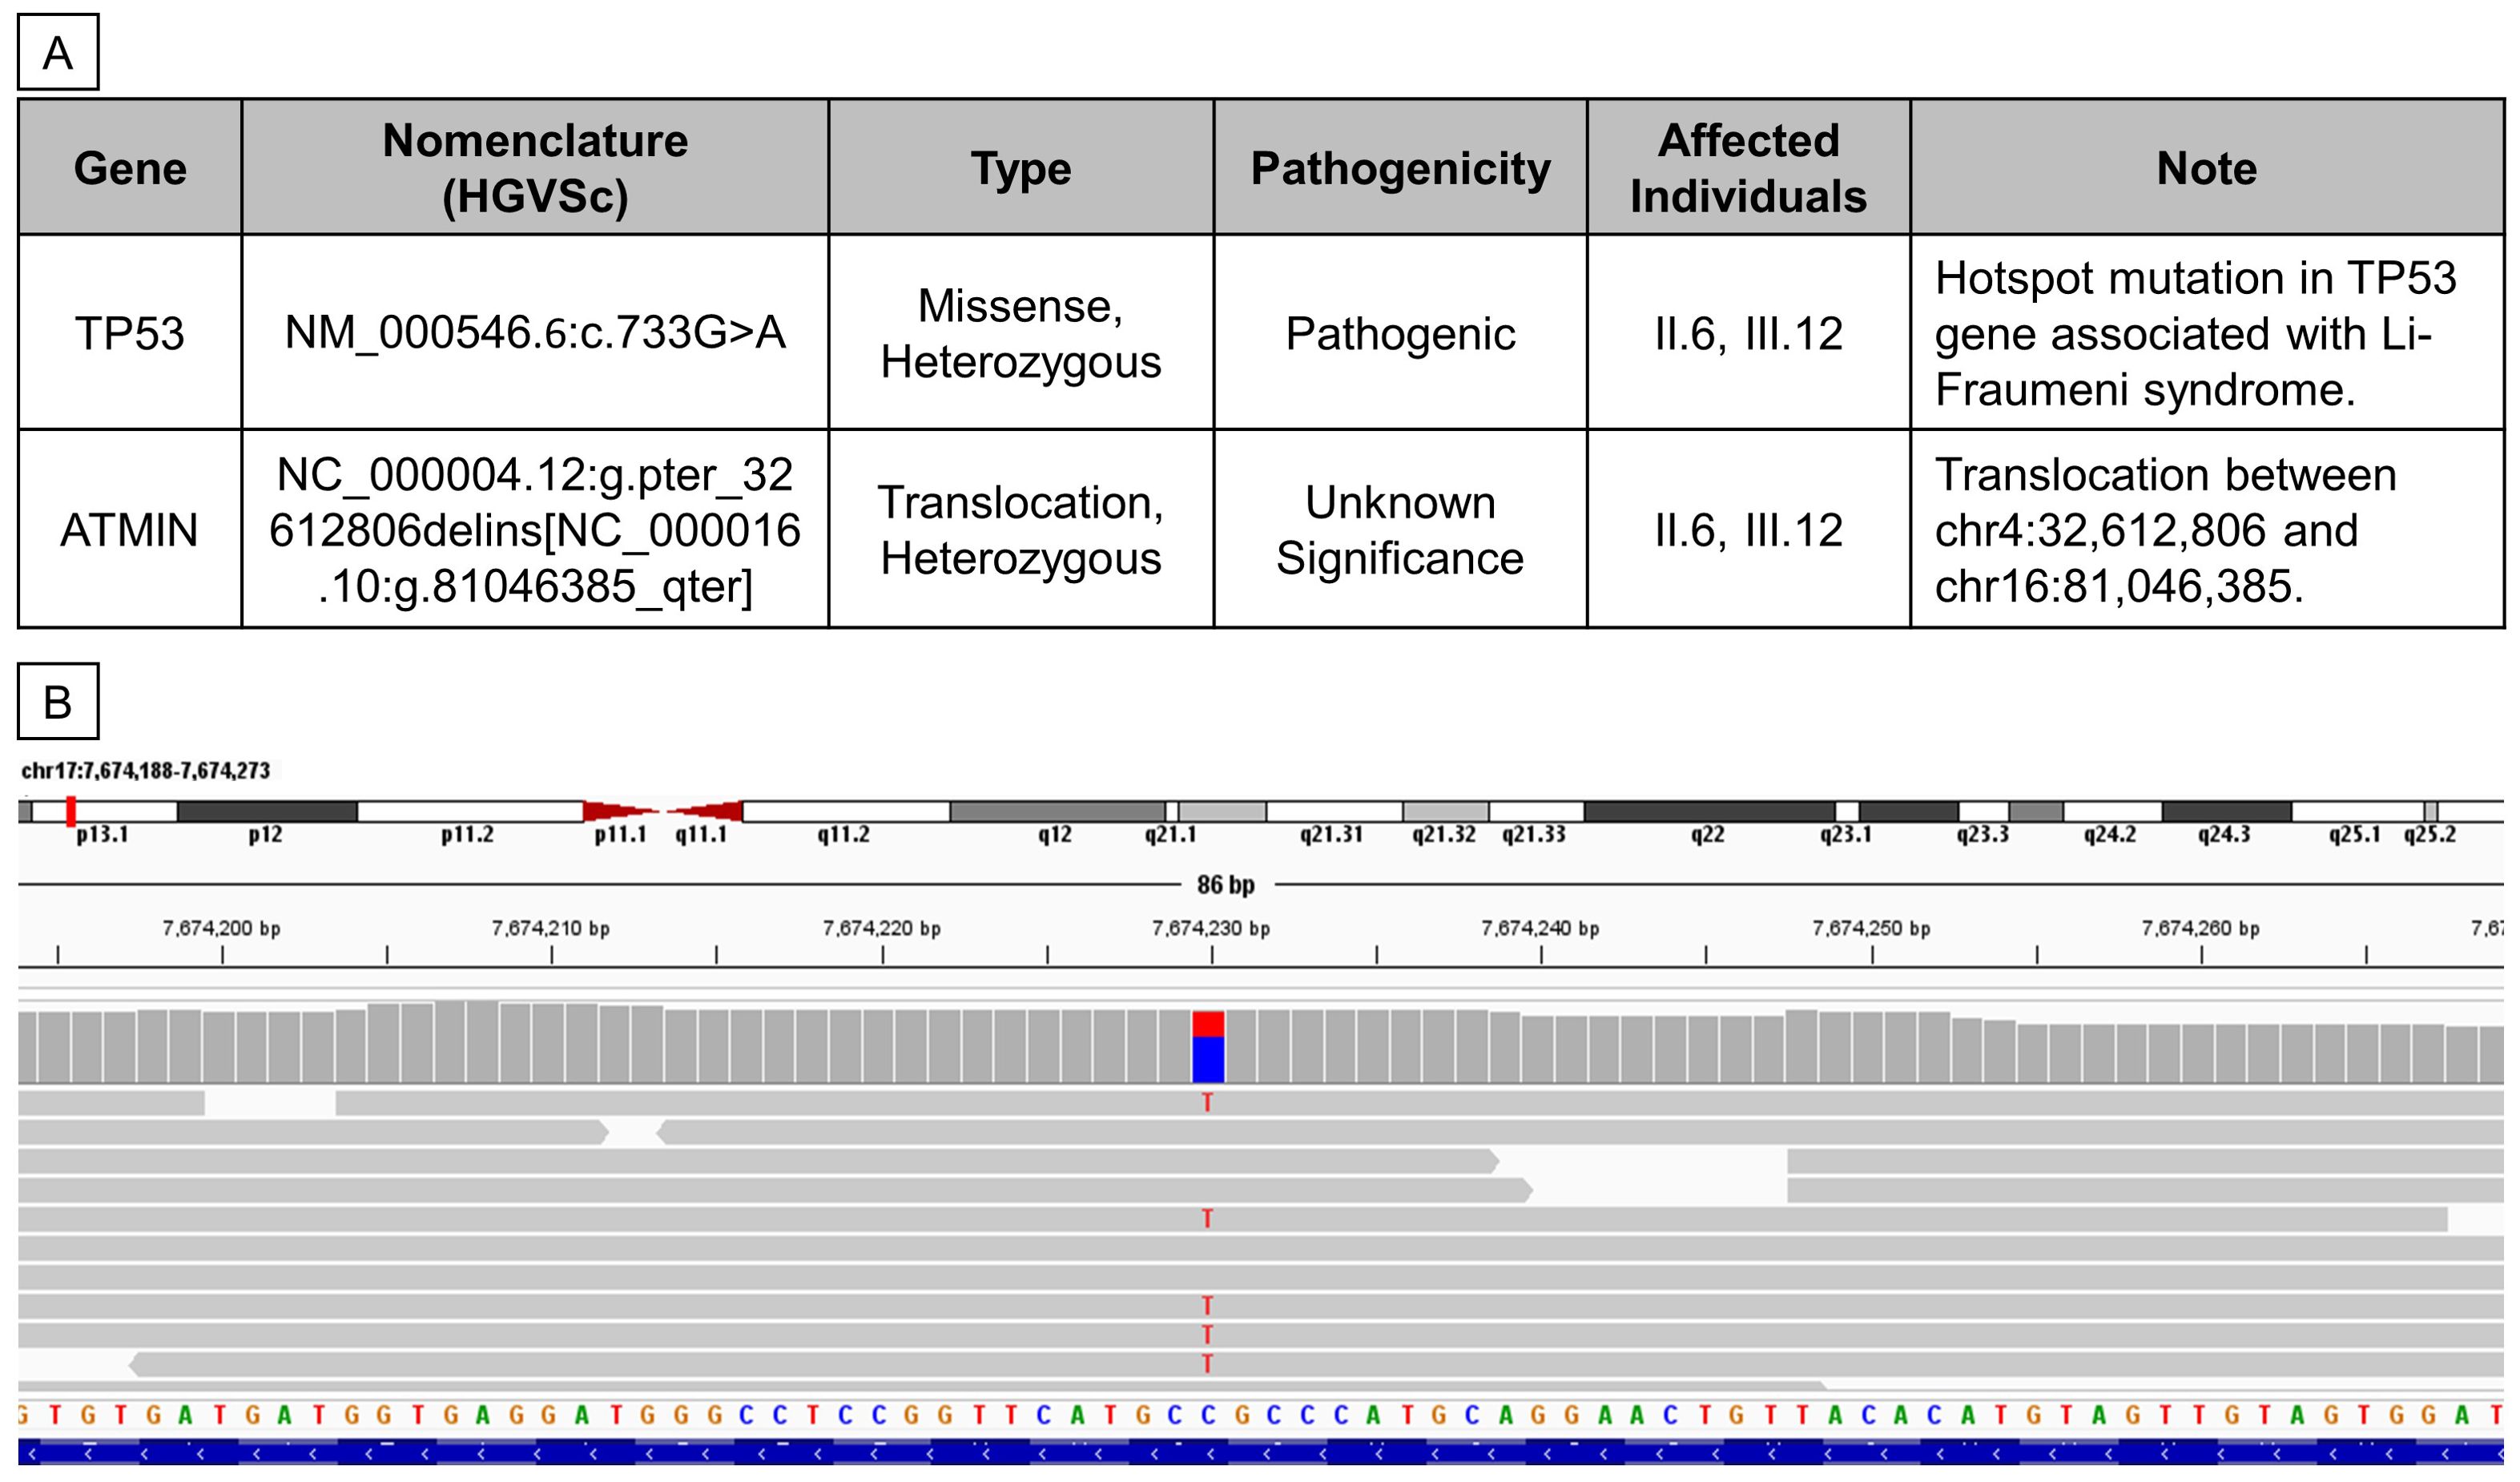Click the 7,674,200 bp ruler label
The height and width of the screenshot is (1482, 2520).
click(221, 929)
